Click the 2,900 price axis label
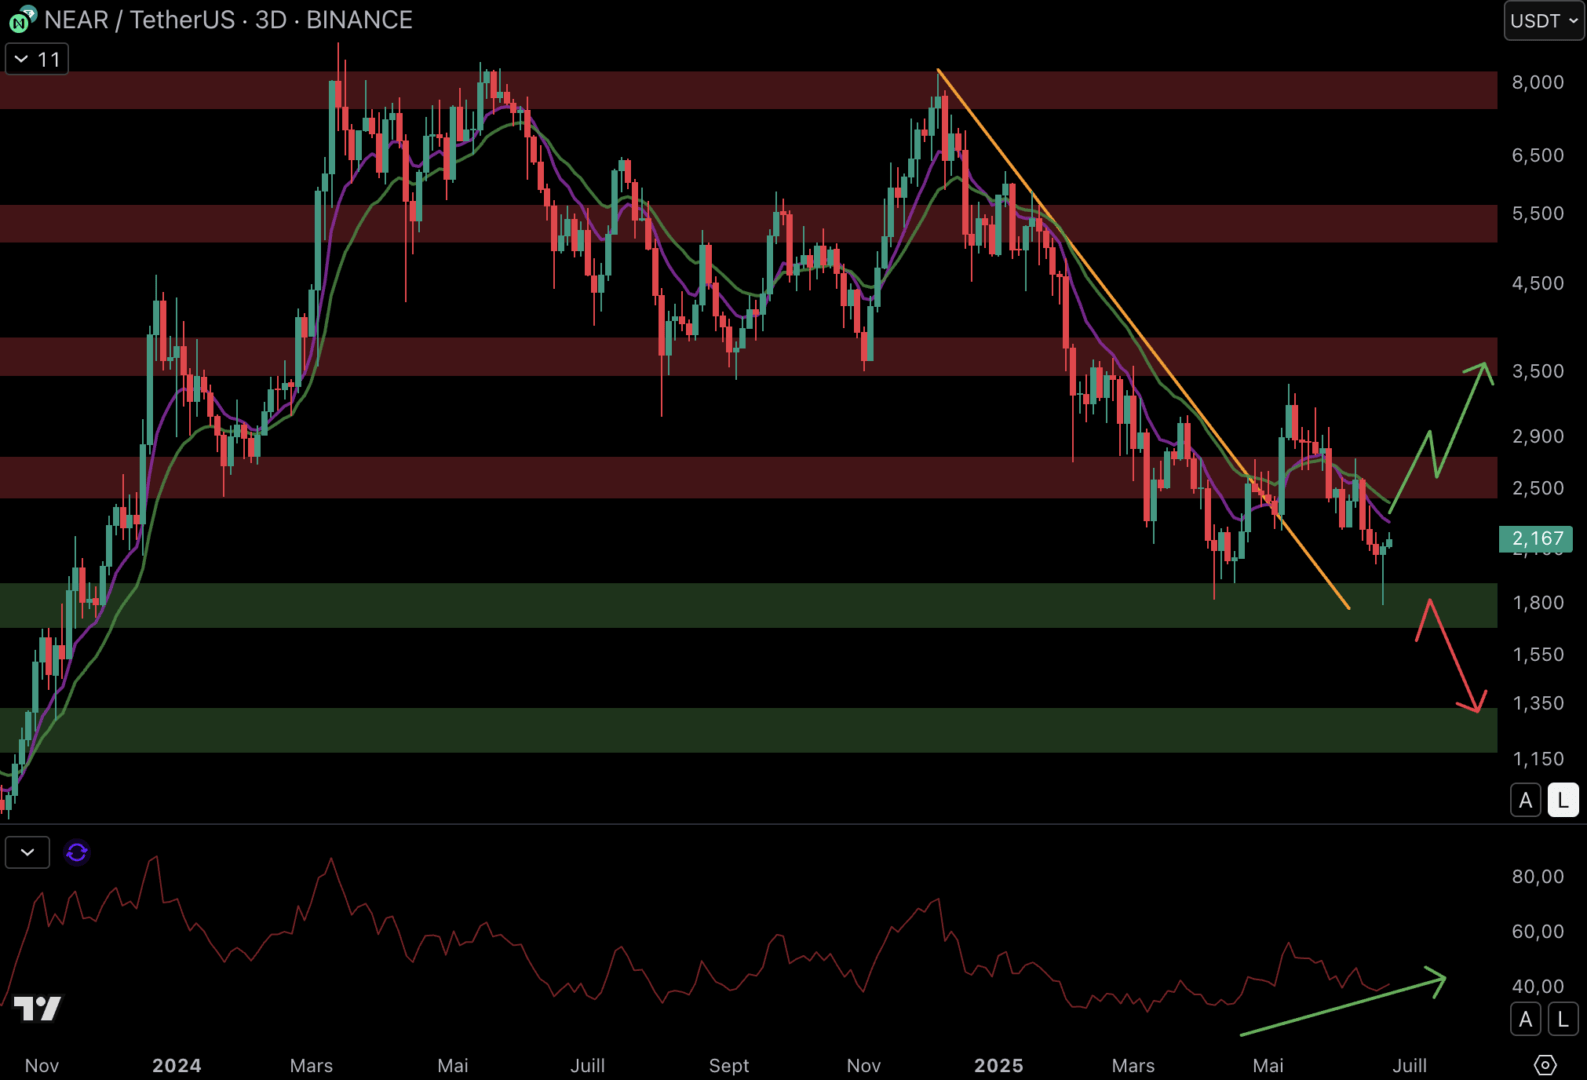 [x=1538, y=436]
